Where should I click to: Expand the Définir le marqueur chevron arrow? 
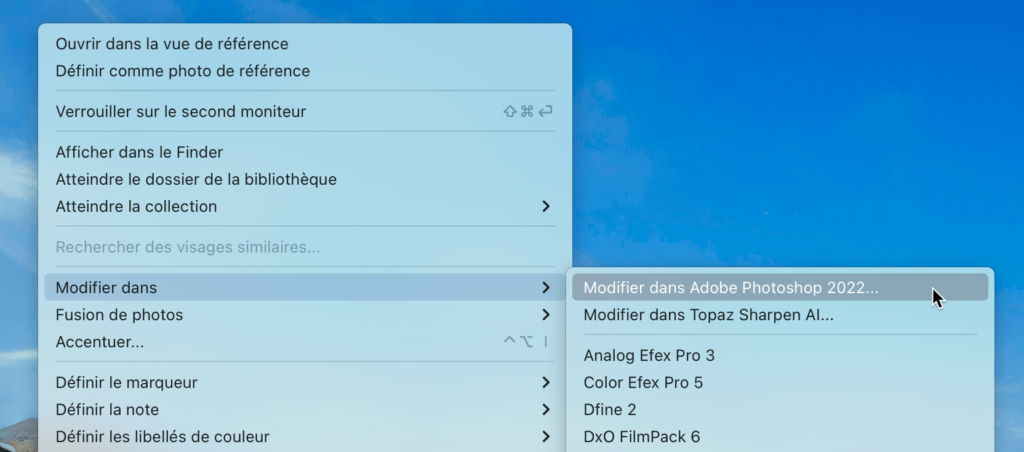click(x=546, y=382)
